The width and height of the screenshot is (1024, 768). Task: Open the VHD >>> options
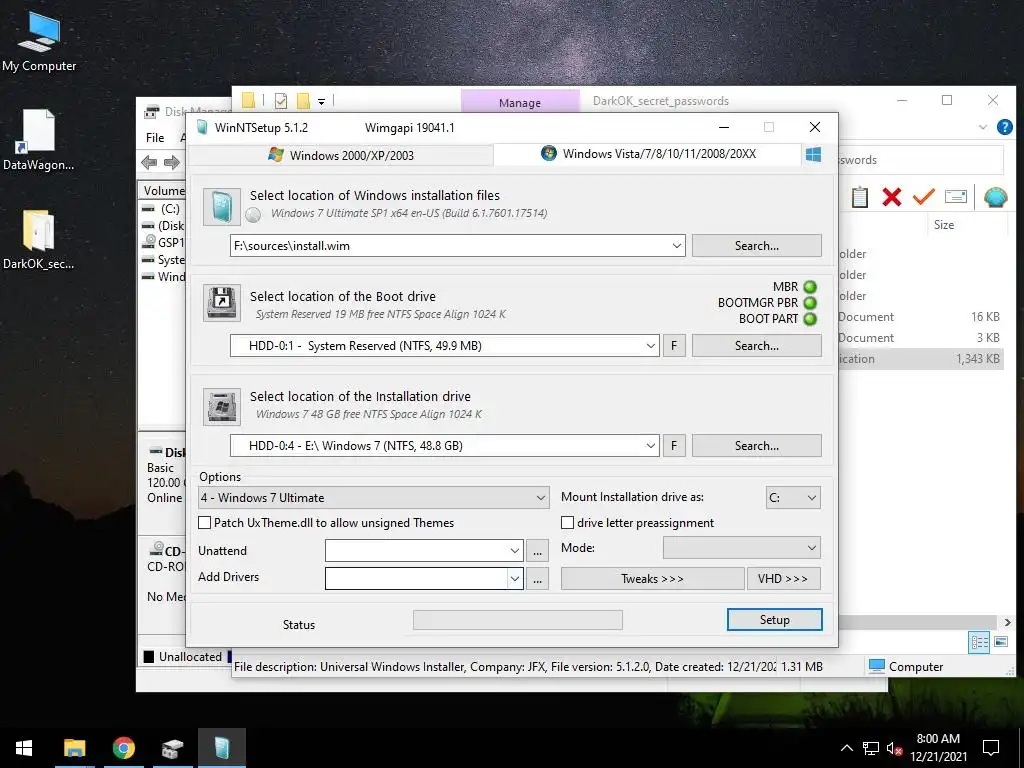[x=783, y=579]
